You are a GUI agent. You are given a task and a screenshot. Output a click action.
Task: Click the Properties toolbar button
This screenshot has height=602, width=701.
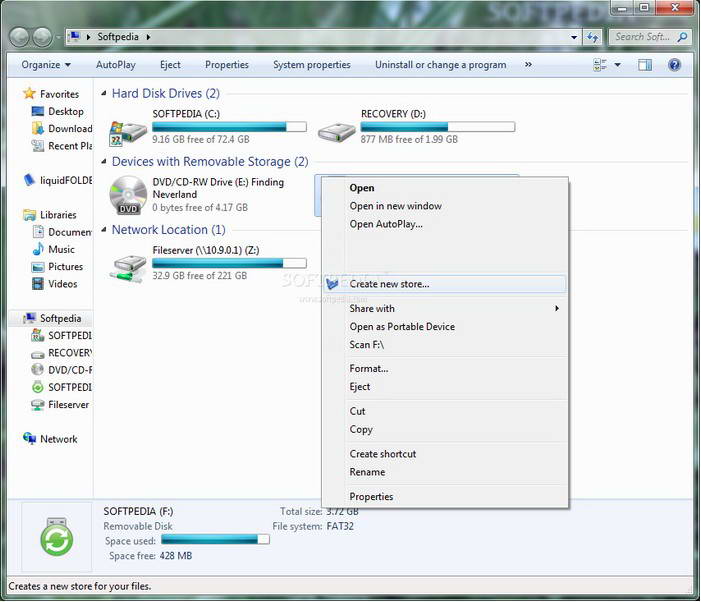pos(227,65)
